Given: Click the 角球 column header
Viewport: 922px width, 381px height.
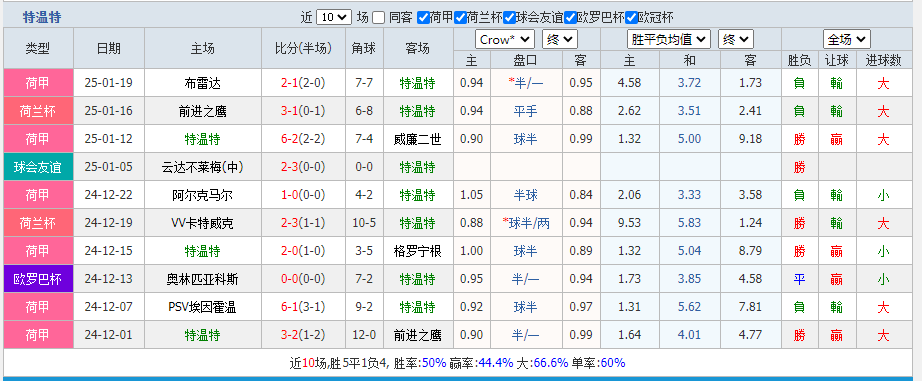Looking at the screenshot, I should 364,48.
